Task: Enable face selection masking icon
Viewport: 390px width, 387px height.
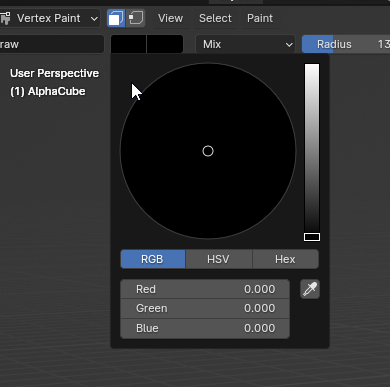Action: pyautogui.click(x=116, y=18)
